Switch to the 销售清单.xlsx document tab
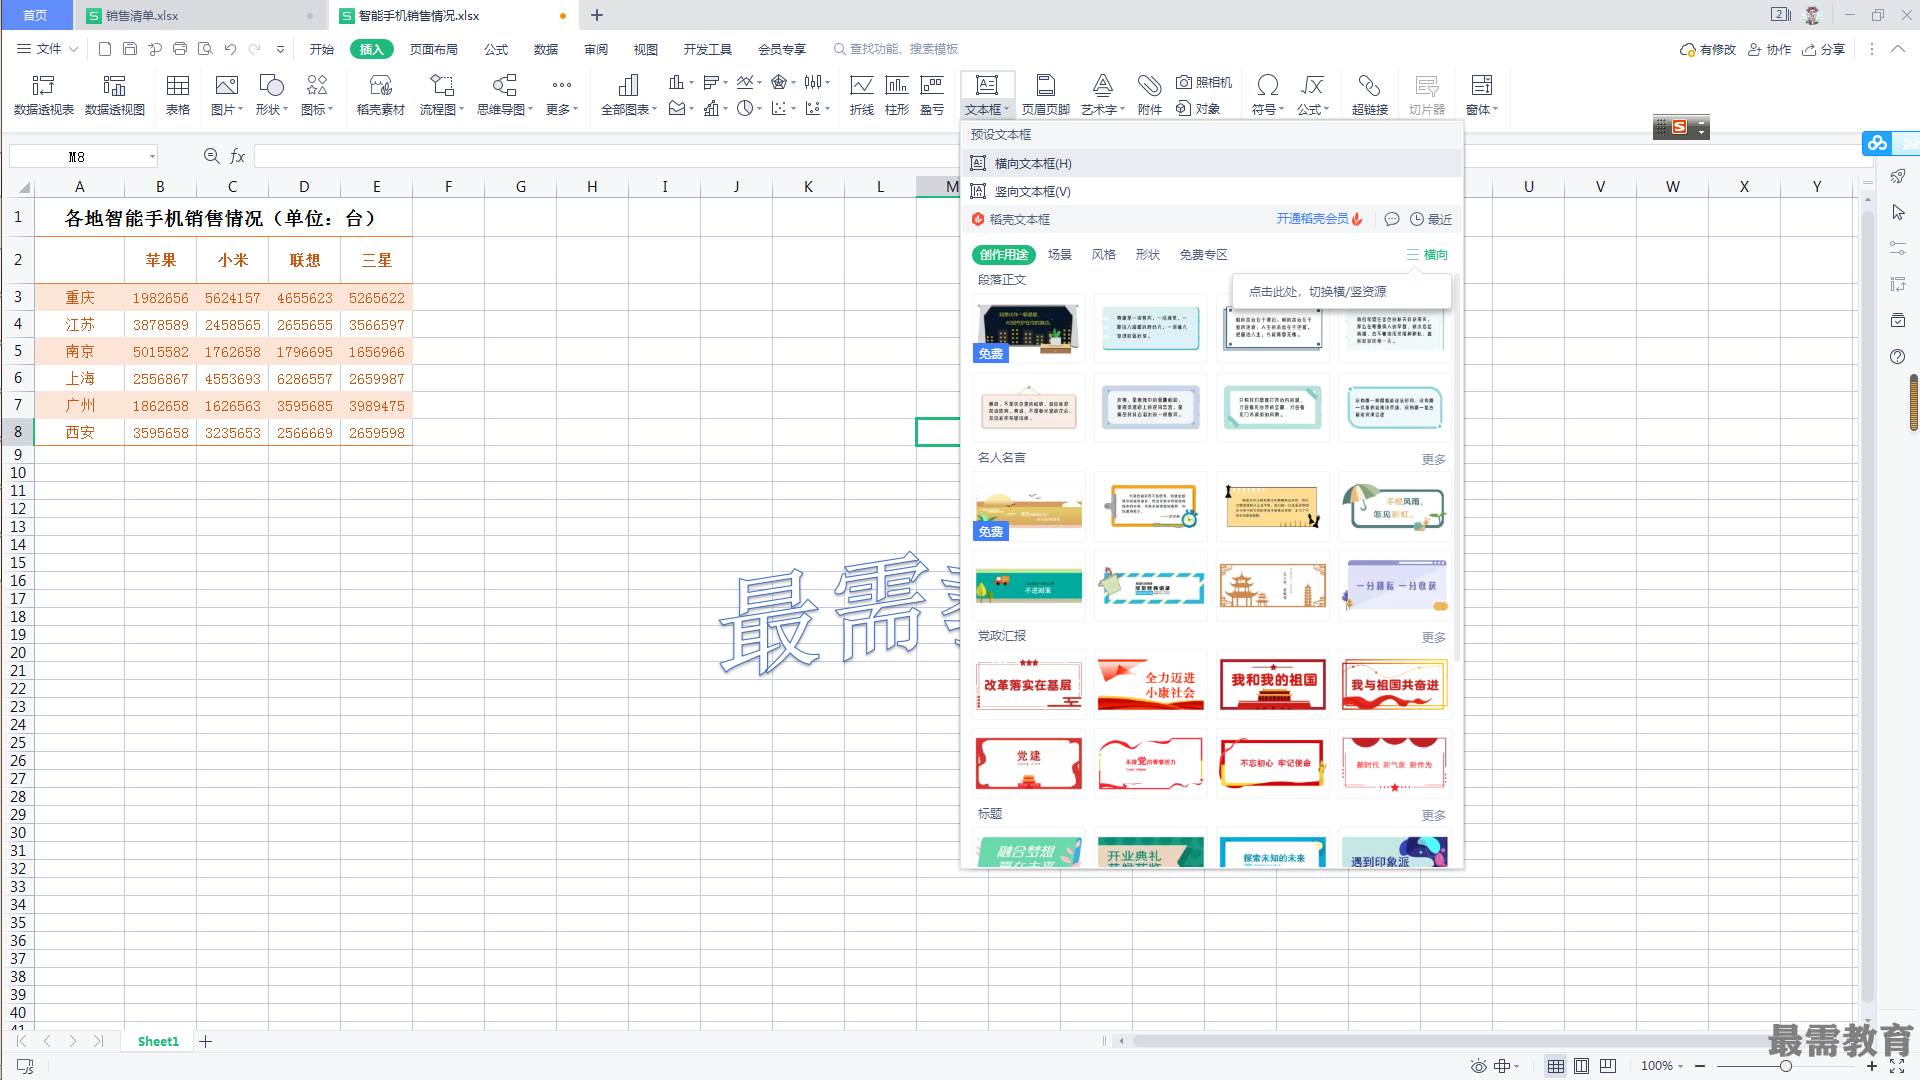The width and height of the screenshot is (1920, 1080). click(200, 15)
